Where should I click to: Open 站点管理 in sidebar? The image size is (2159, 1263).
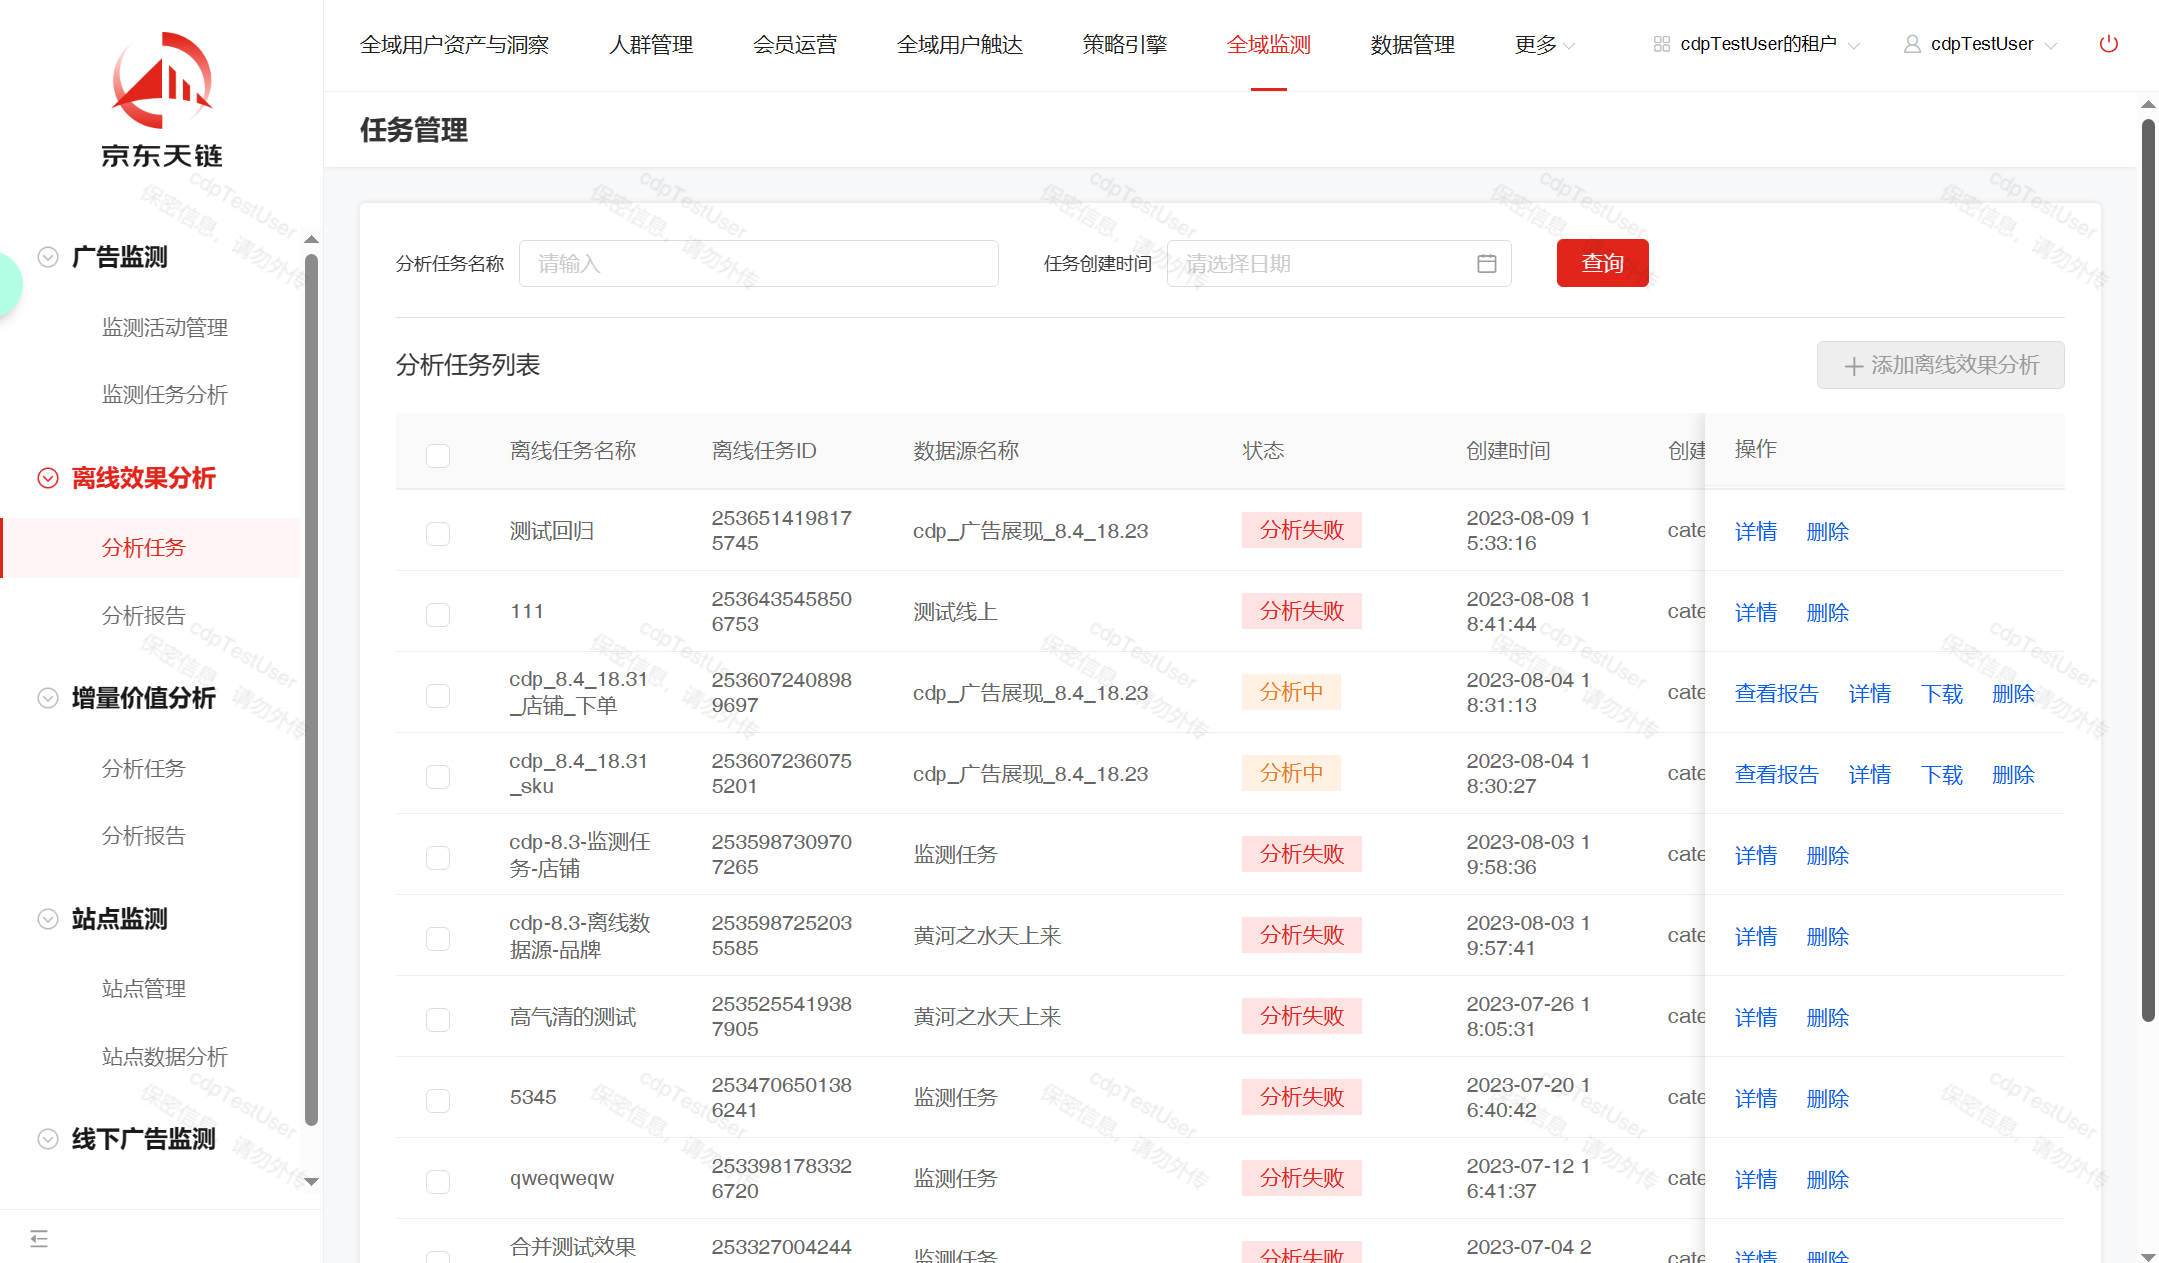tap(144, 989)
